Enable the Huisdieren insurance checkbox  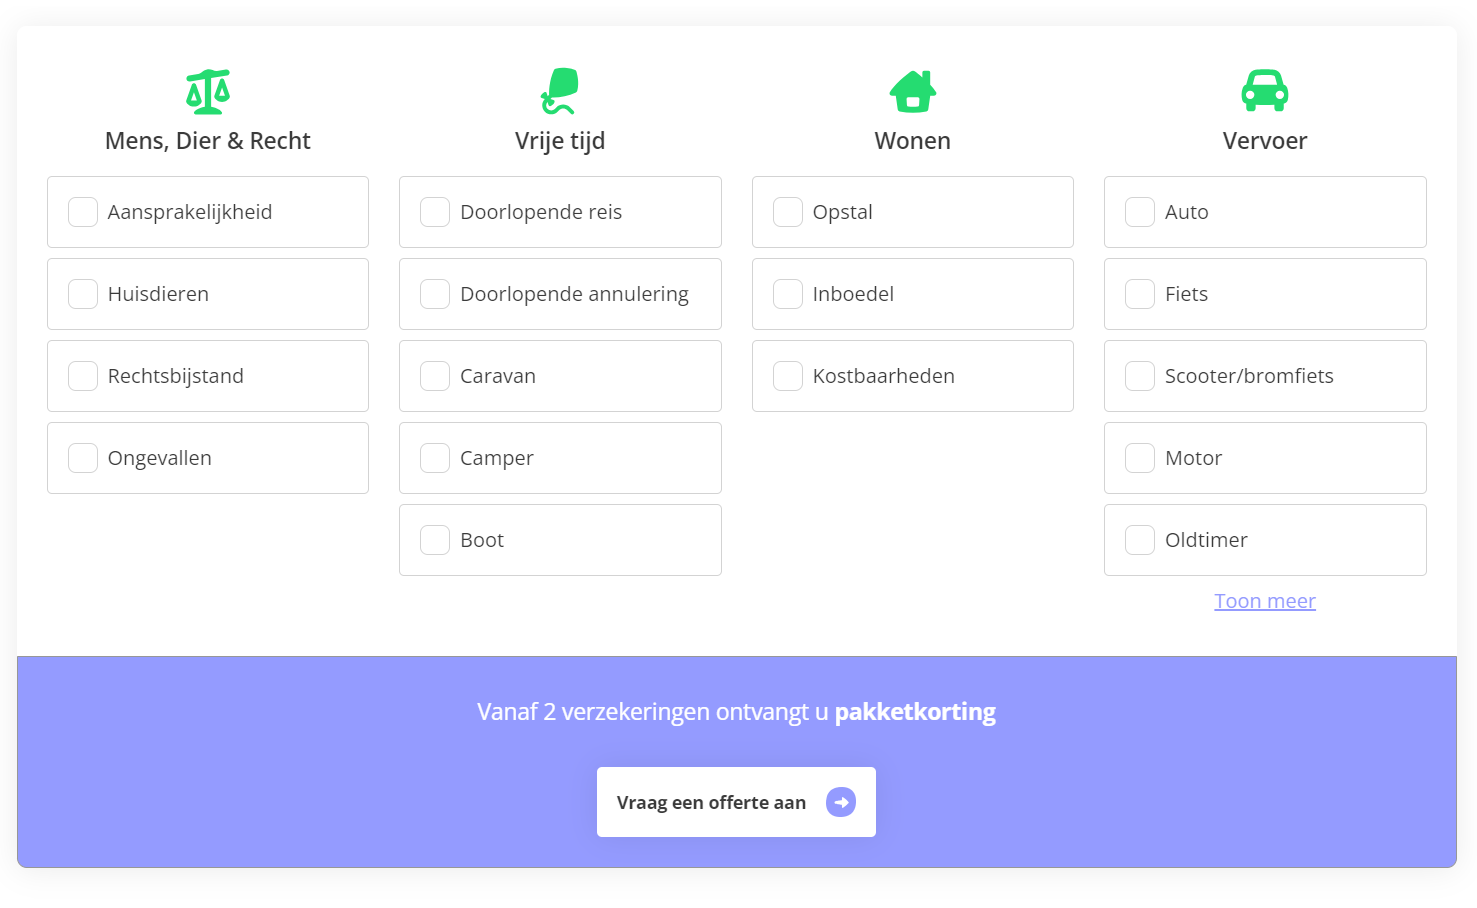(x=83, y=294)
